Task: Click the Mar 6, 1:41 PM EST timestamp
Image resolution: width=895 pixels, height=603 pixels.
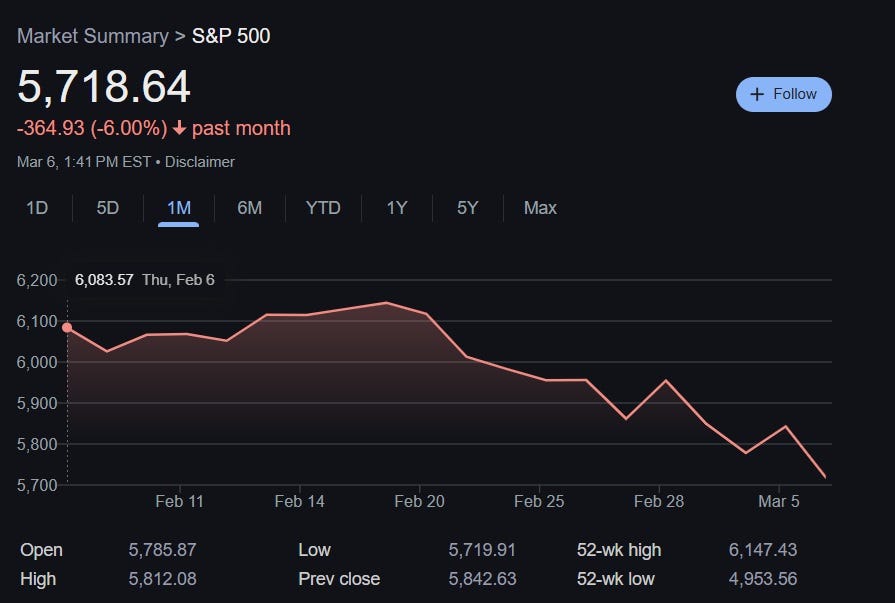Action: 84,162
